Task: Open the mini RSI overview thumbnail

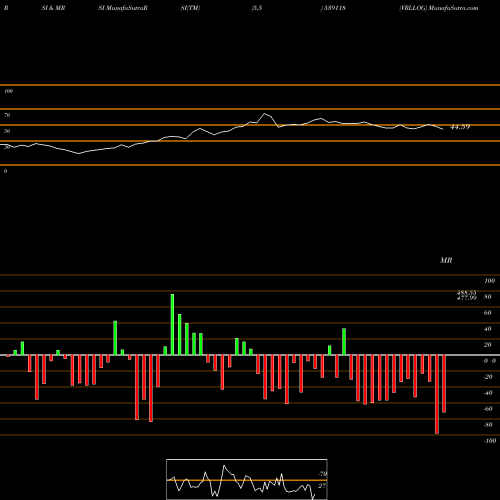Action: point(247,479)
